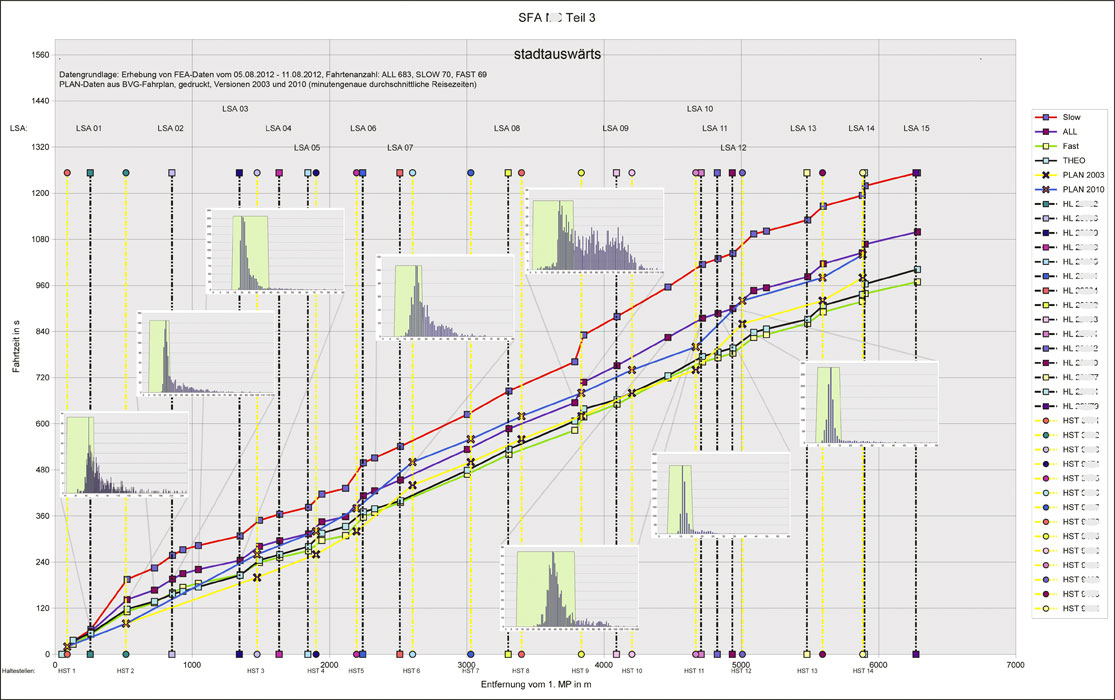Click the HST 2 stop label
1115x700 pixels.
(125, 671)
